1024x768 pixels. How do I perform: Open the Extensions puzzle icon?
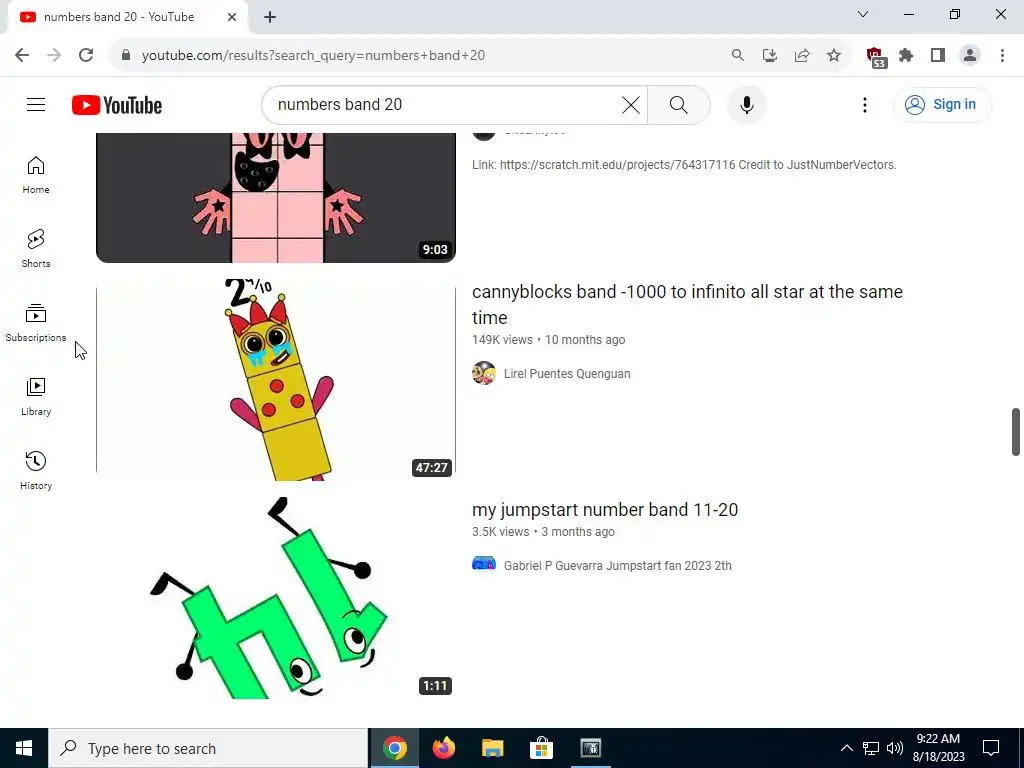(906, 56)
